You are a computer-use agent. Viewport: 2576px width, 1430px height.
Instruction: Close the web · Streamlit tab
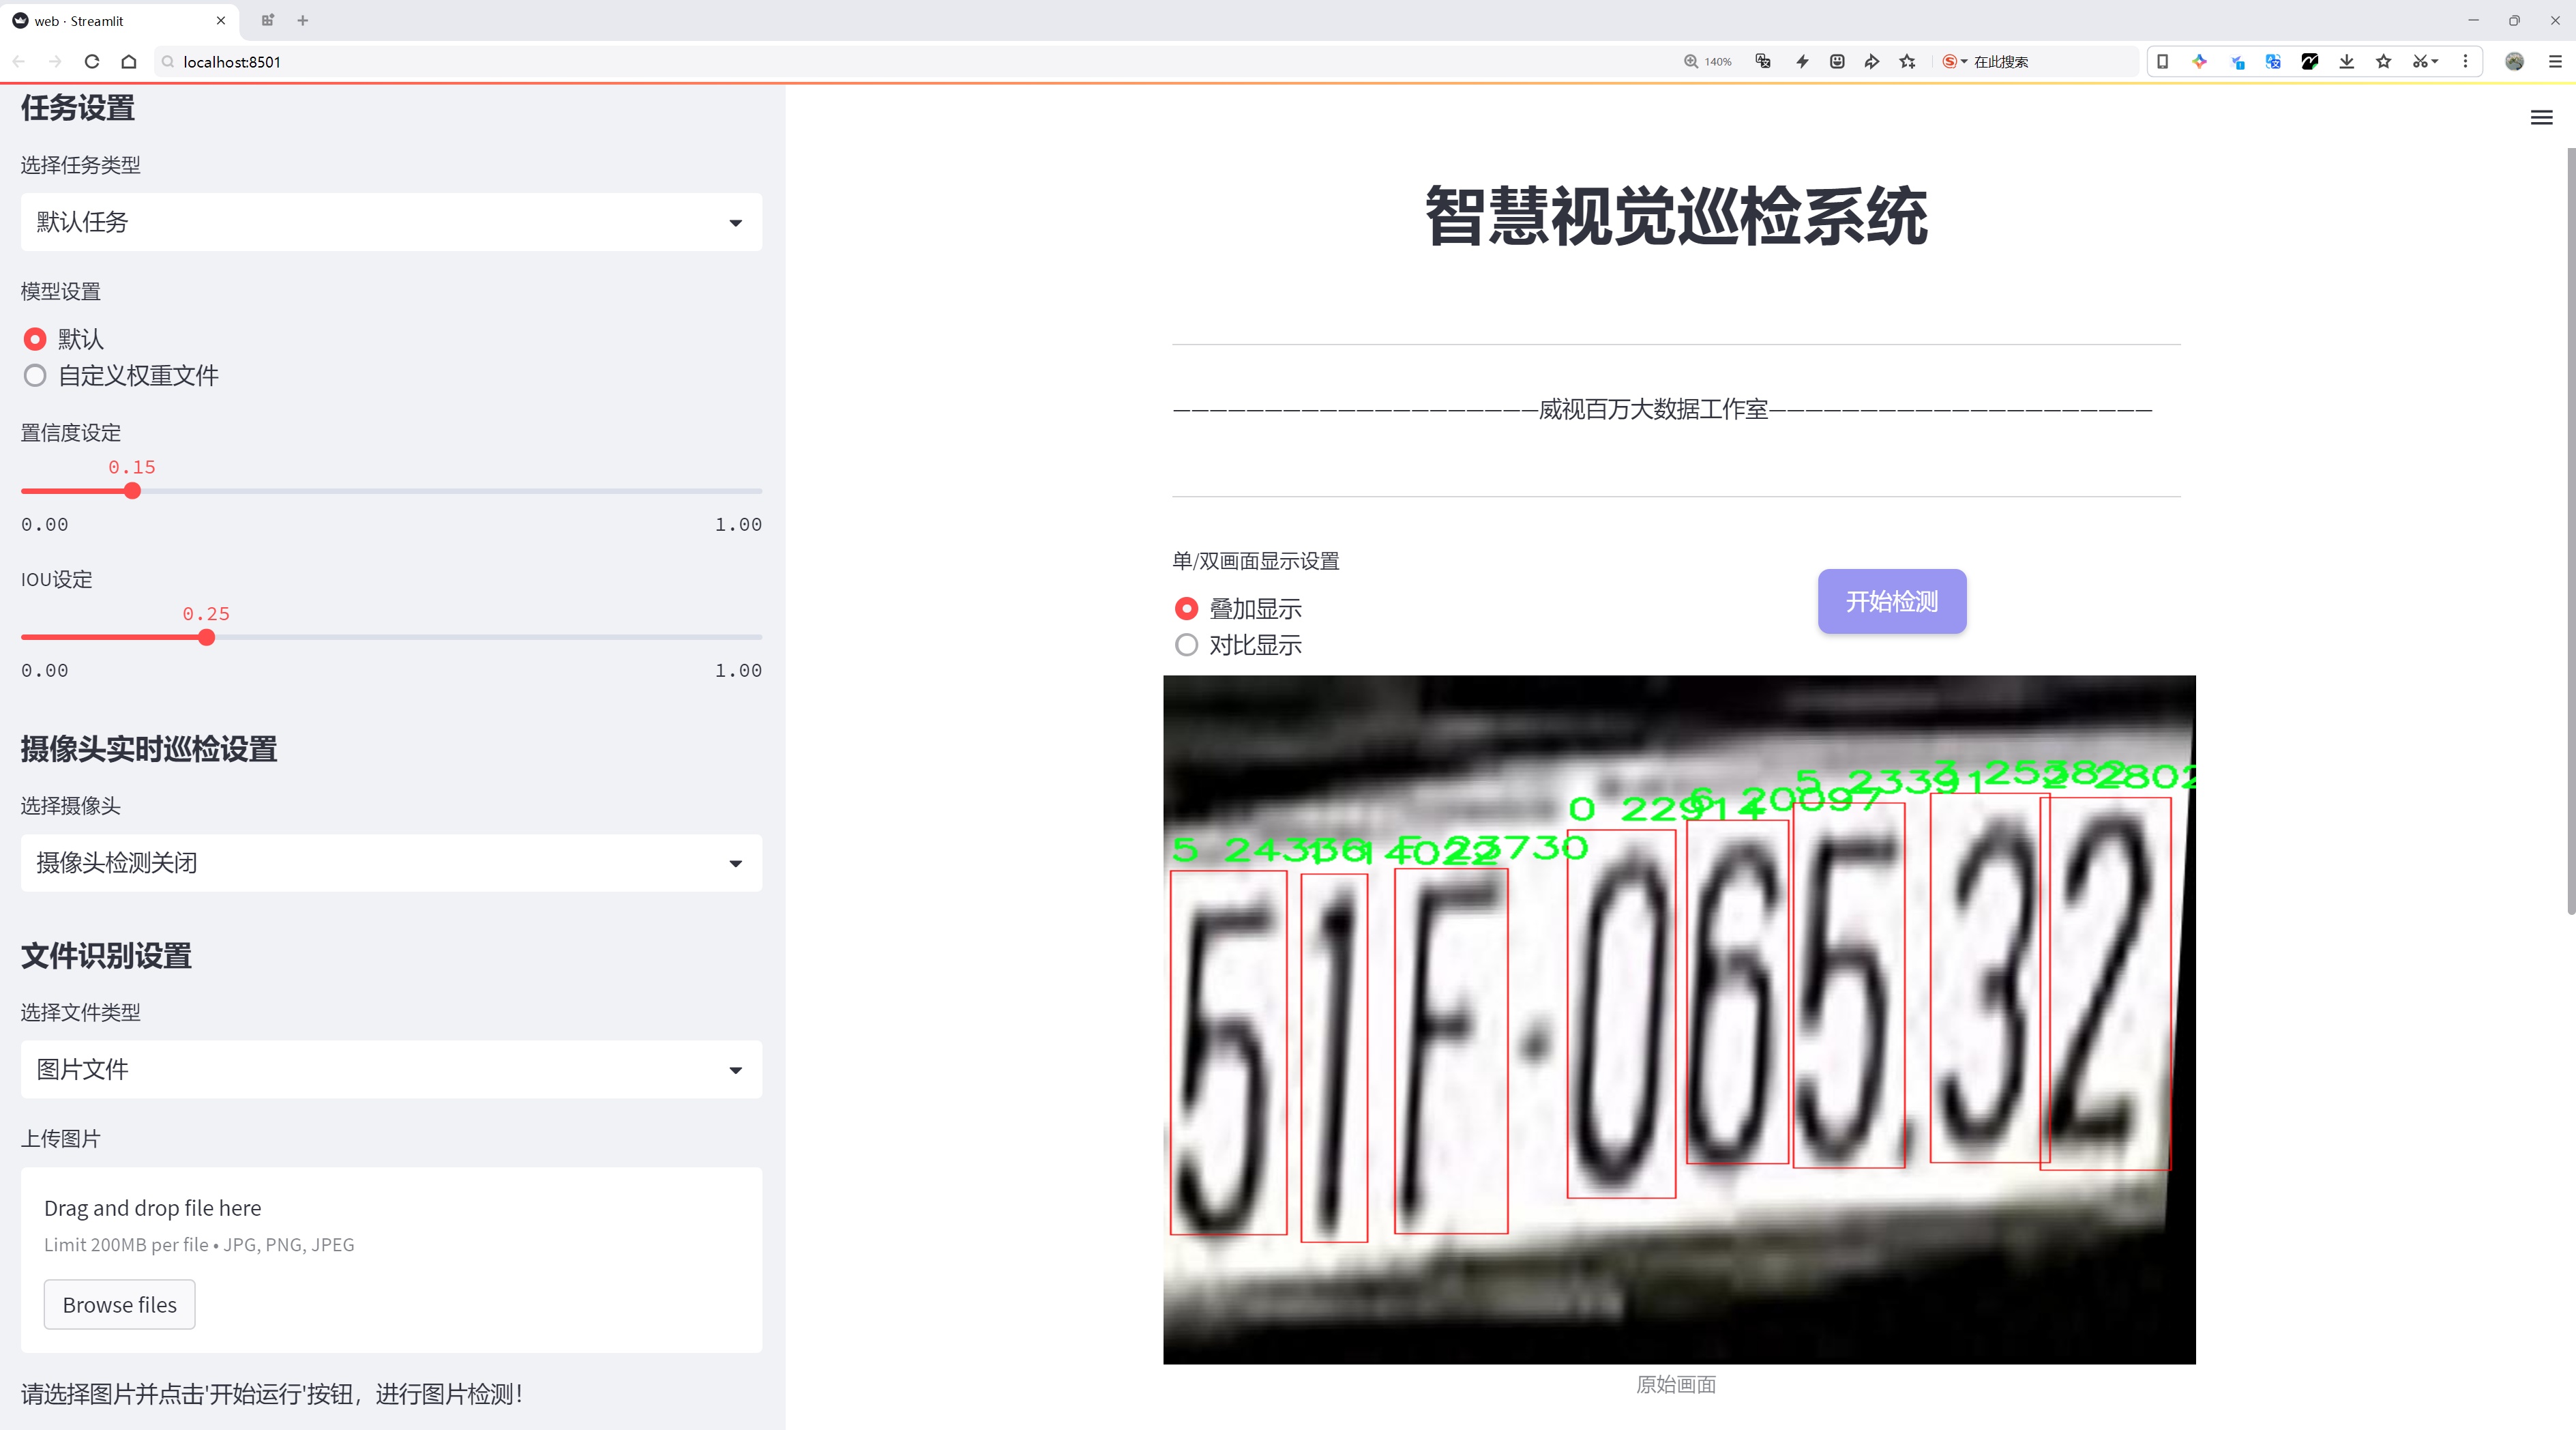tap(221, 21)
